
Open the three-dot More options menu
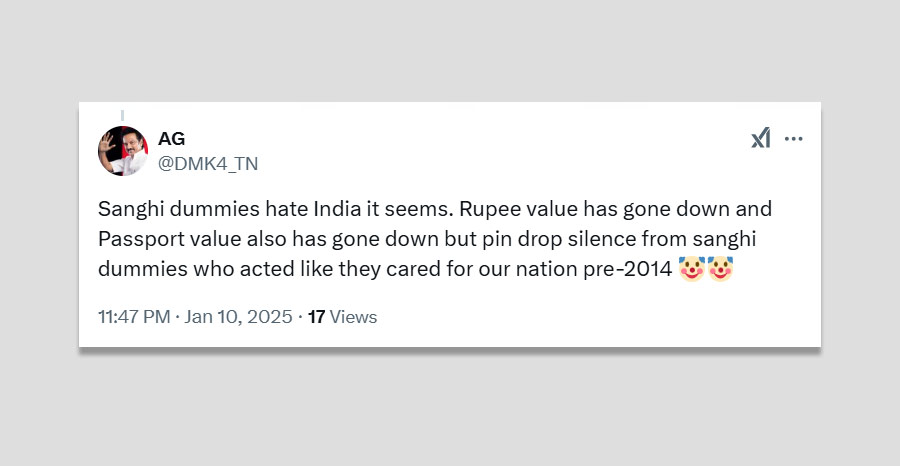(794, 139)
